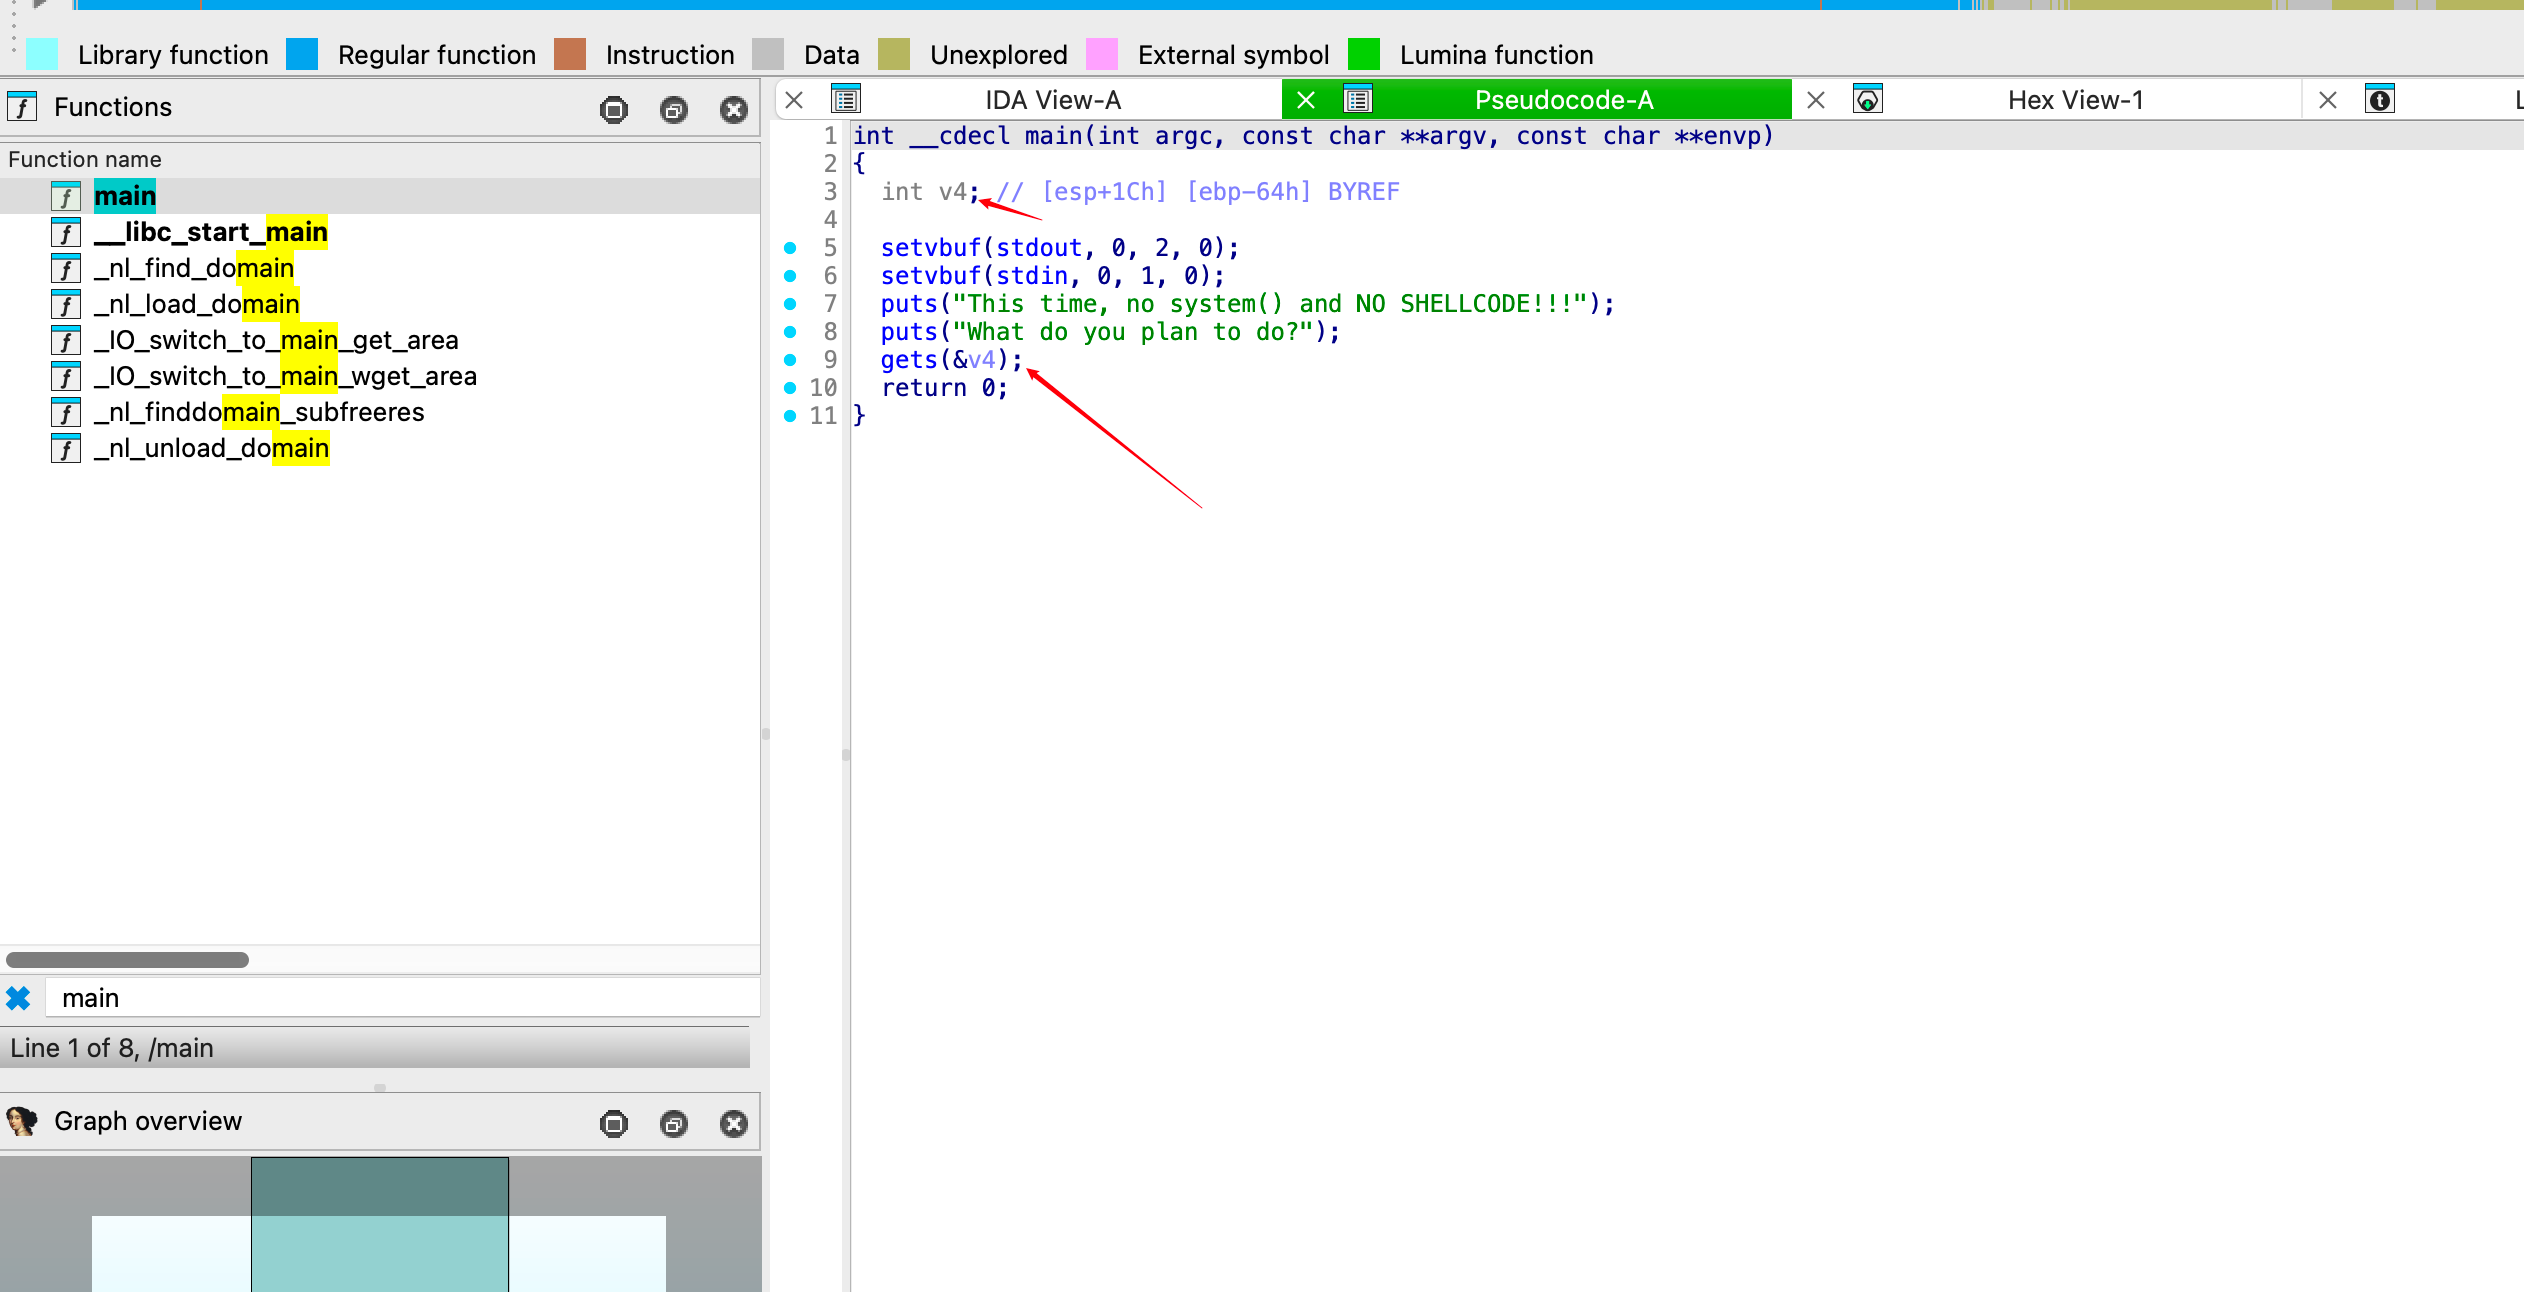Viewport: 2524px width, 1292px height.
Task: Click the Pseudocode-A tab icon
Action: point(1358,99)
